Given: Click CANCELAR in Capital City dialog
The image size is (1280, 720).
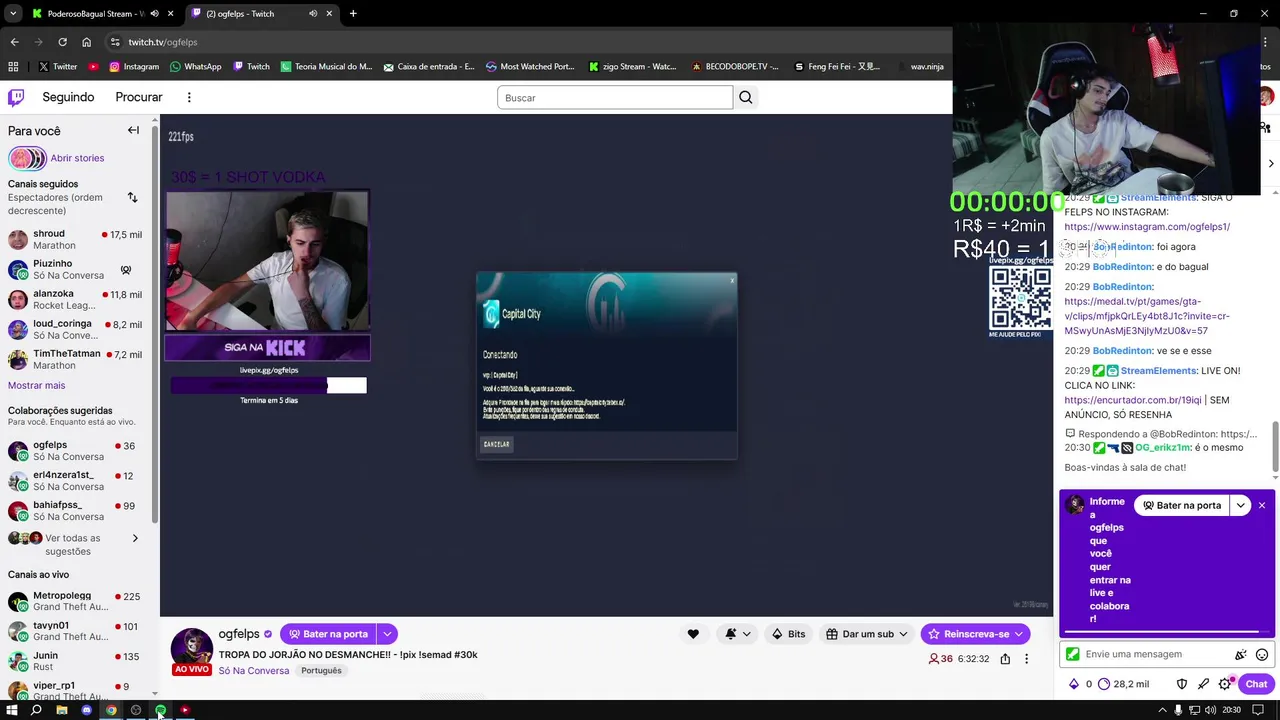Looking at the screenshot, I should click(497, 444).
